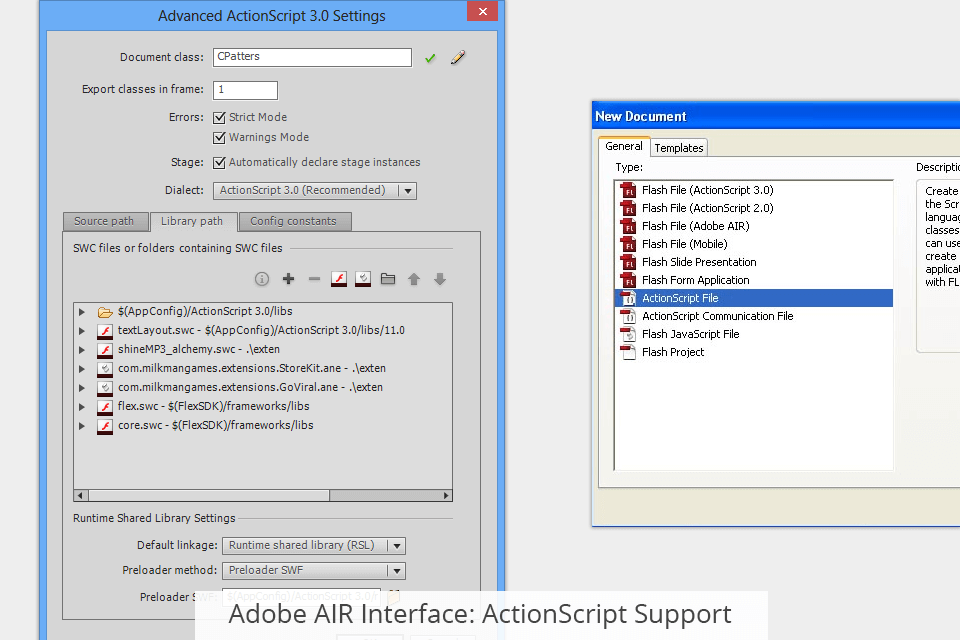Open the Preloader method dropdown

point(314,570)
